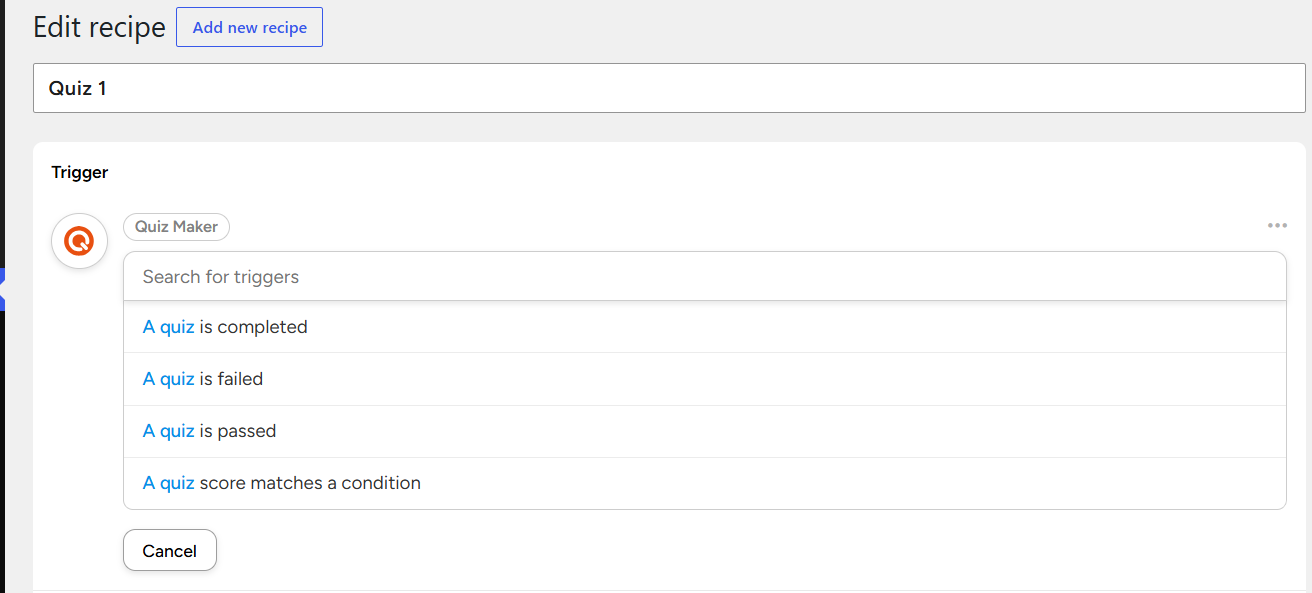Screen dimensions: 1312x593
Task: Choose 'A quiz is completed' trigger
Action: [704, 327]
